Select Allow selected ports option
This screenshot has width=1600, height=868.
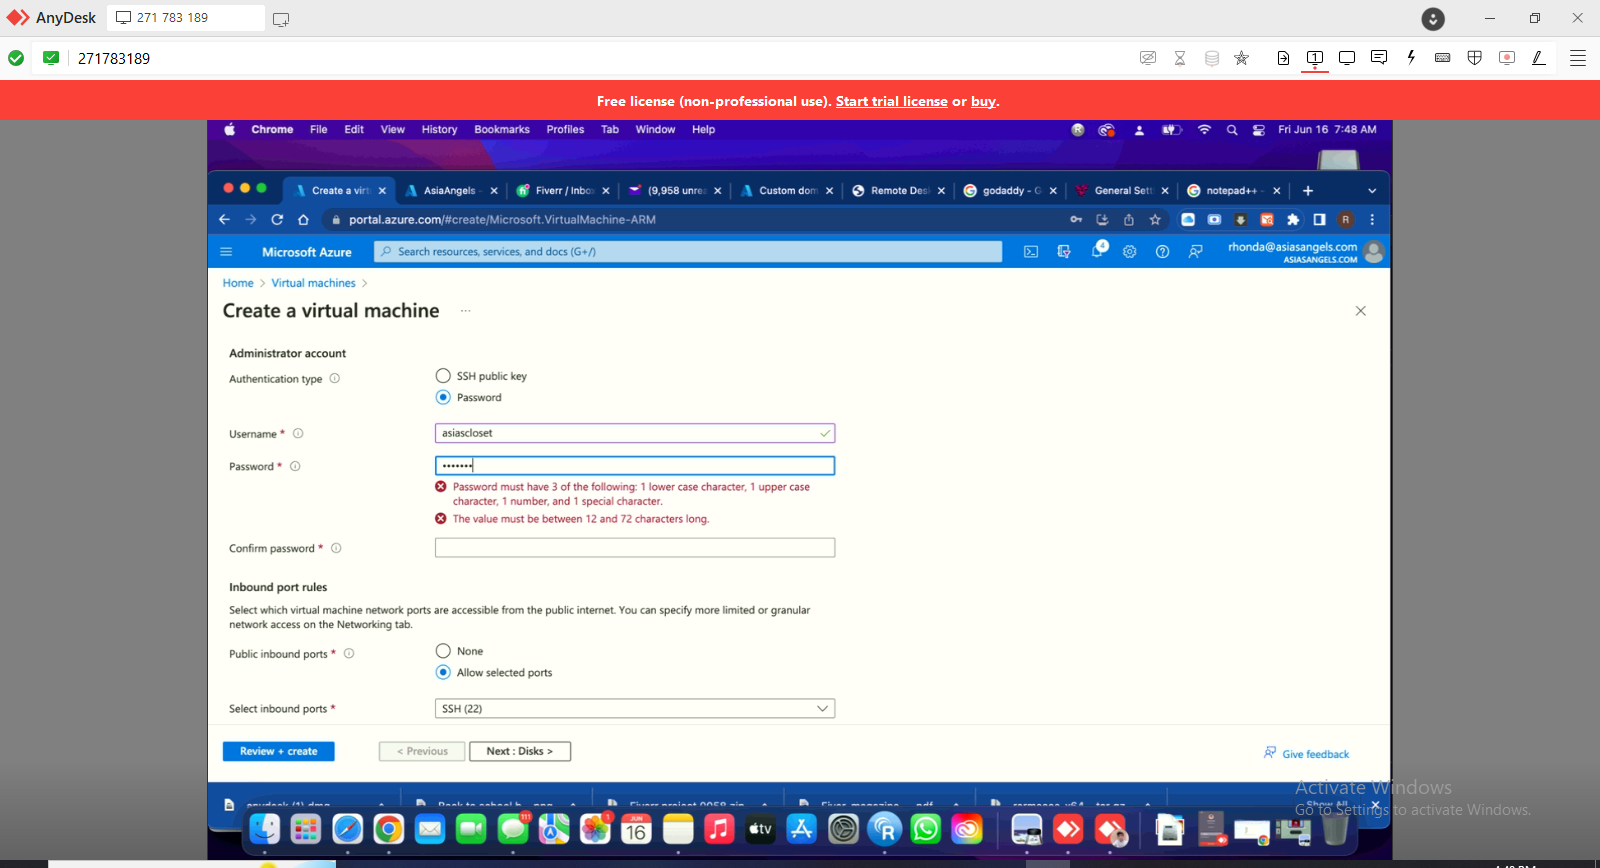(x=443, y=672)
